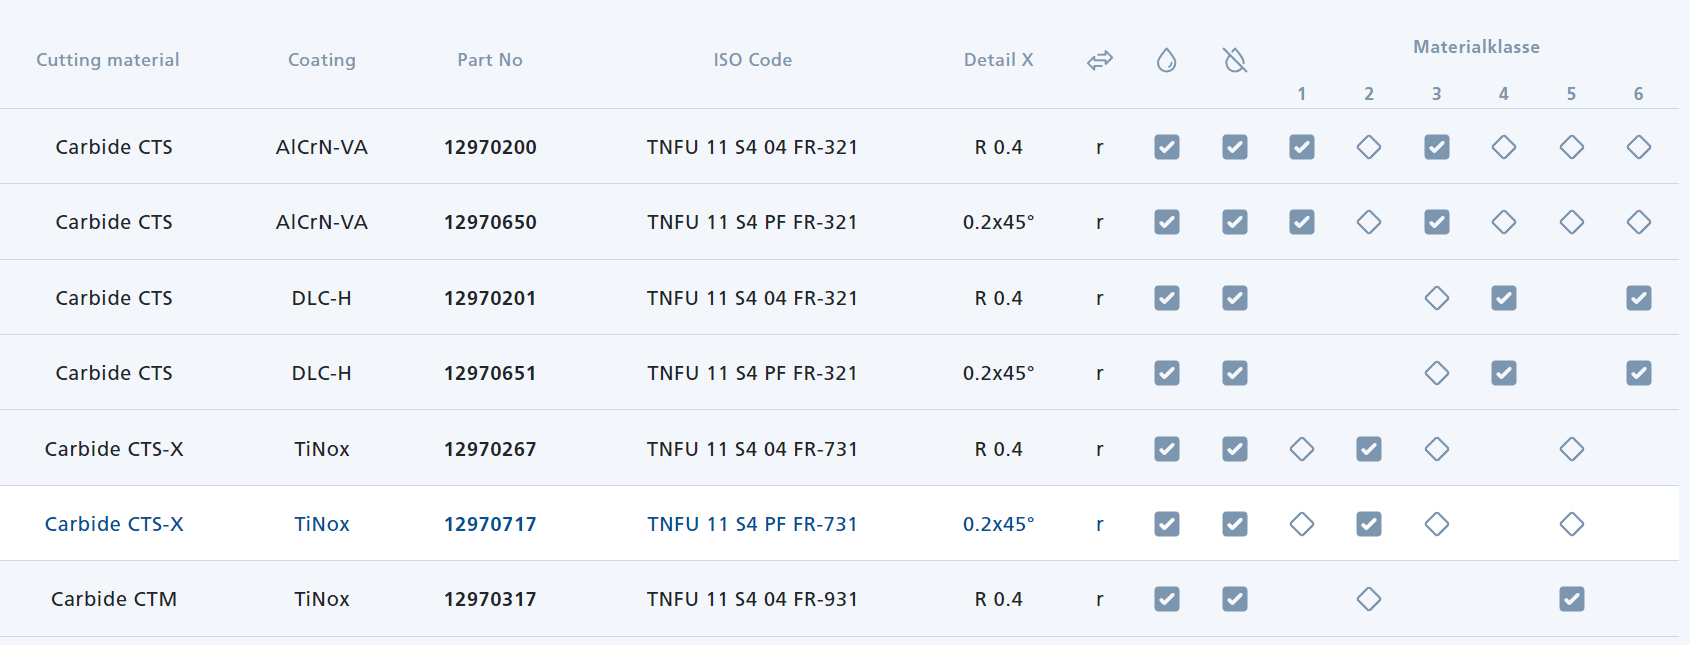Screen dimensions: 1690x645
Task: Toggle class 6 checkbox for part 12970651
Action: click(x=1638, y=373)
